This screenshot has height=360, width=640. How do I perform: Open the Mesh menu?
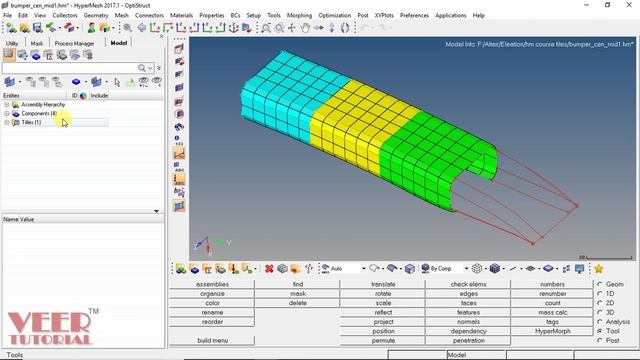pos(121,15)
